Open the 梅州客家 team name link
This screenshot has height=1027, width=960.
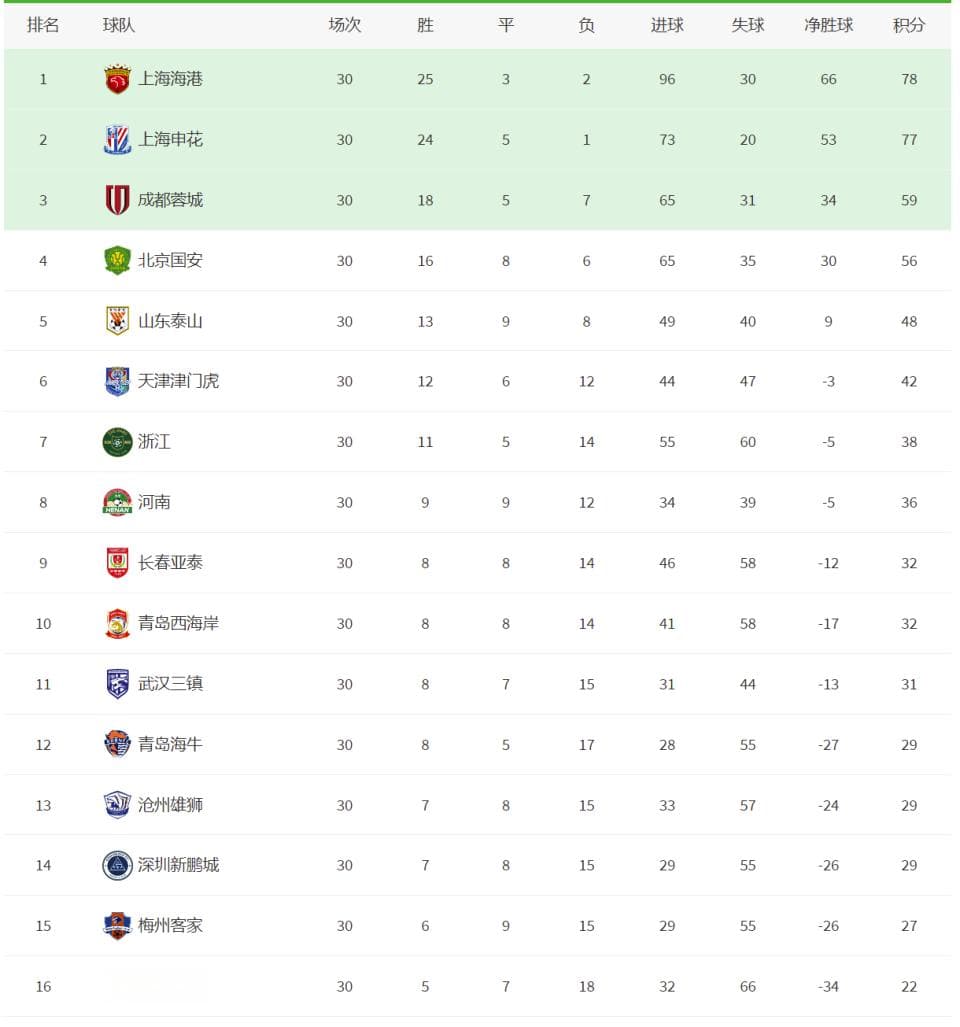[x=170, y=925]
